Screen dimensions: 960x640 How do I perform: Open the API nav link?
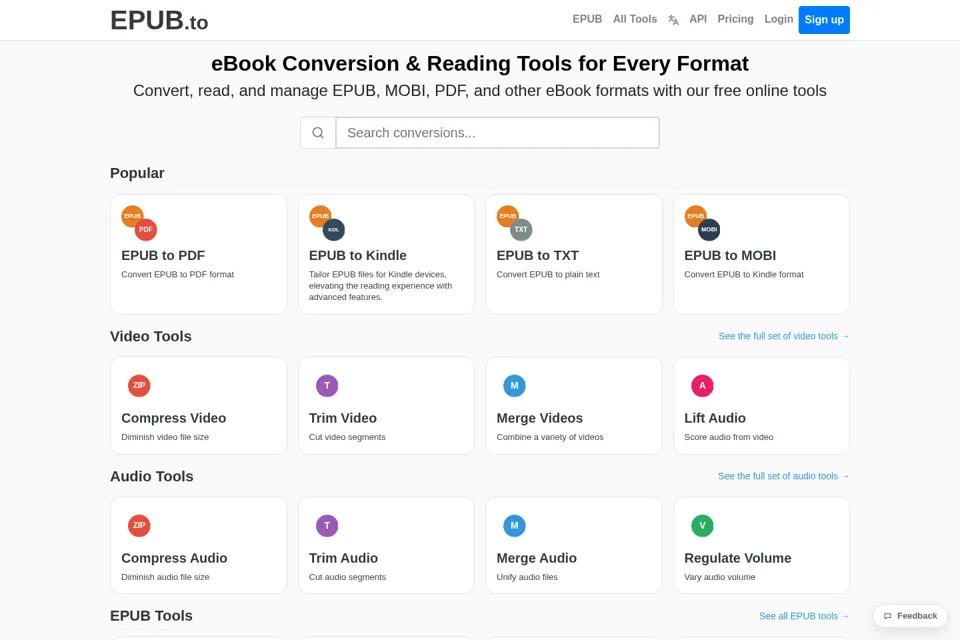[698, 19]
